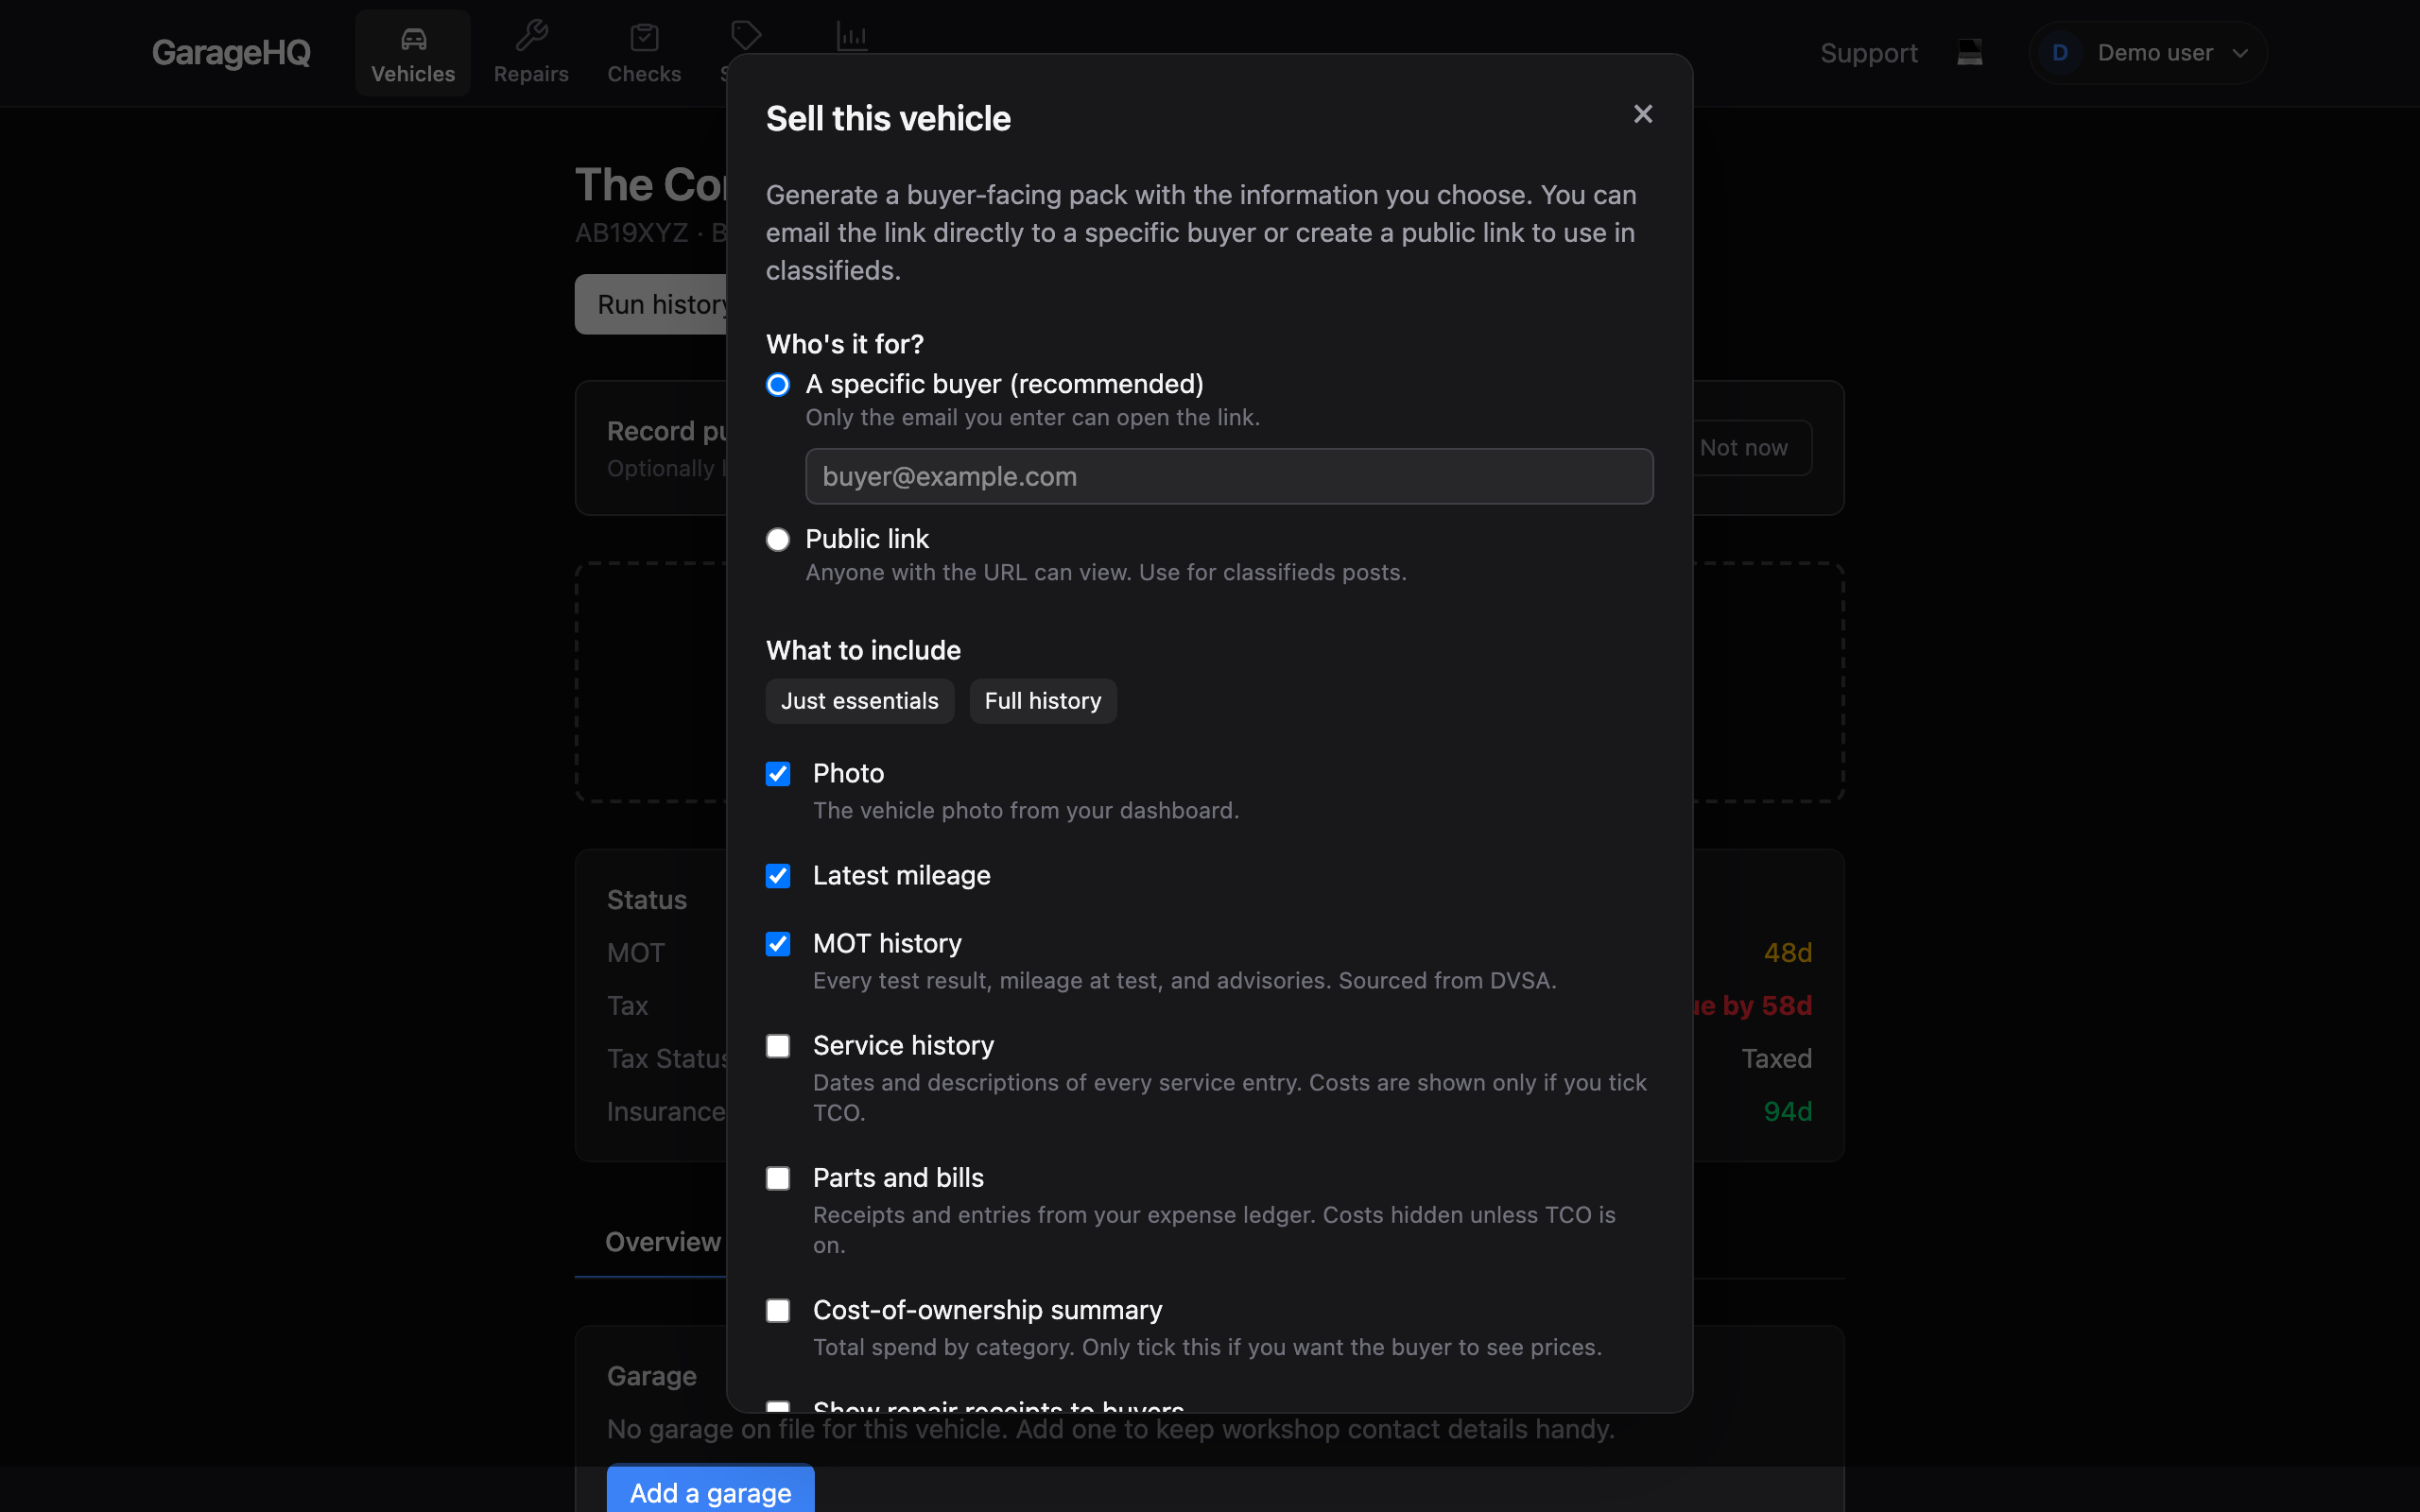This screenshot has width=2420, height=1512.
Task: Tick the Service history checkbox
Action: pyautogui.click(x=777, y=1046)
